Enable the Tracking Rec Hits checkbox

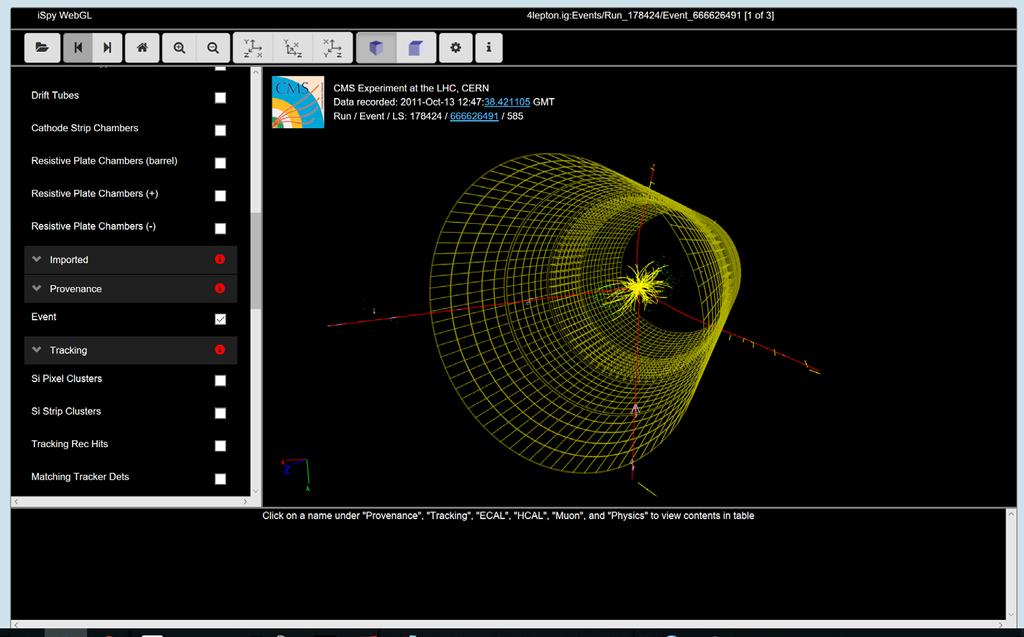(221, 446)
